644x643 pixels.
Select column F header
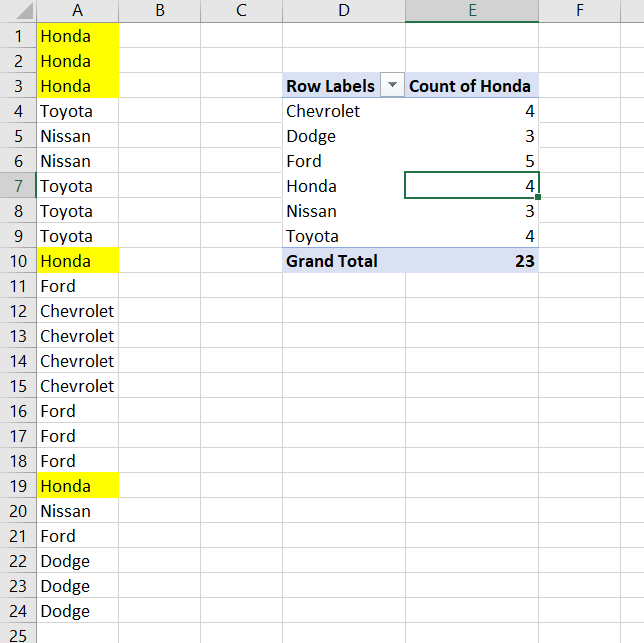click(580, 11)
